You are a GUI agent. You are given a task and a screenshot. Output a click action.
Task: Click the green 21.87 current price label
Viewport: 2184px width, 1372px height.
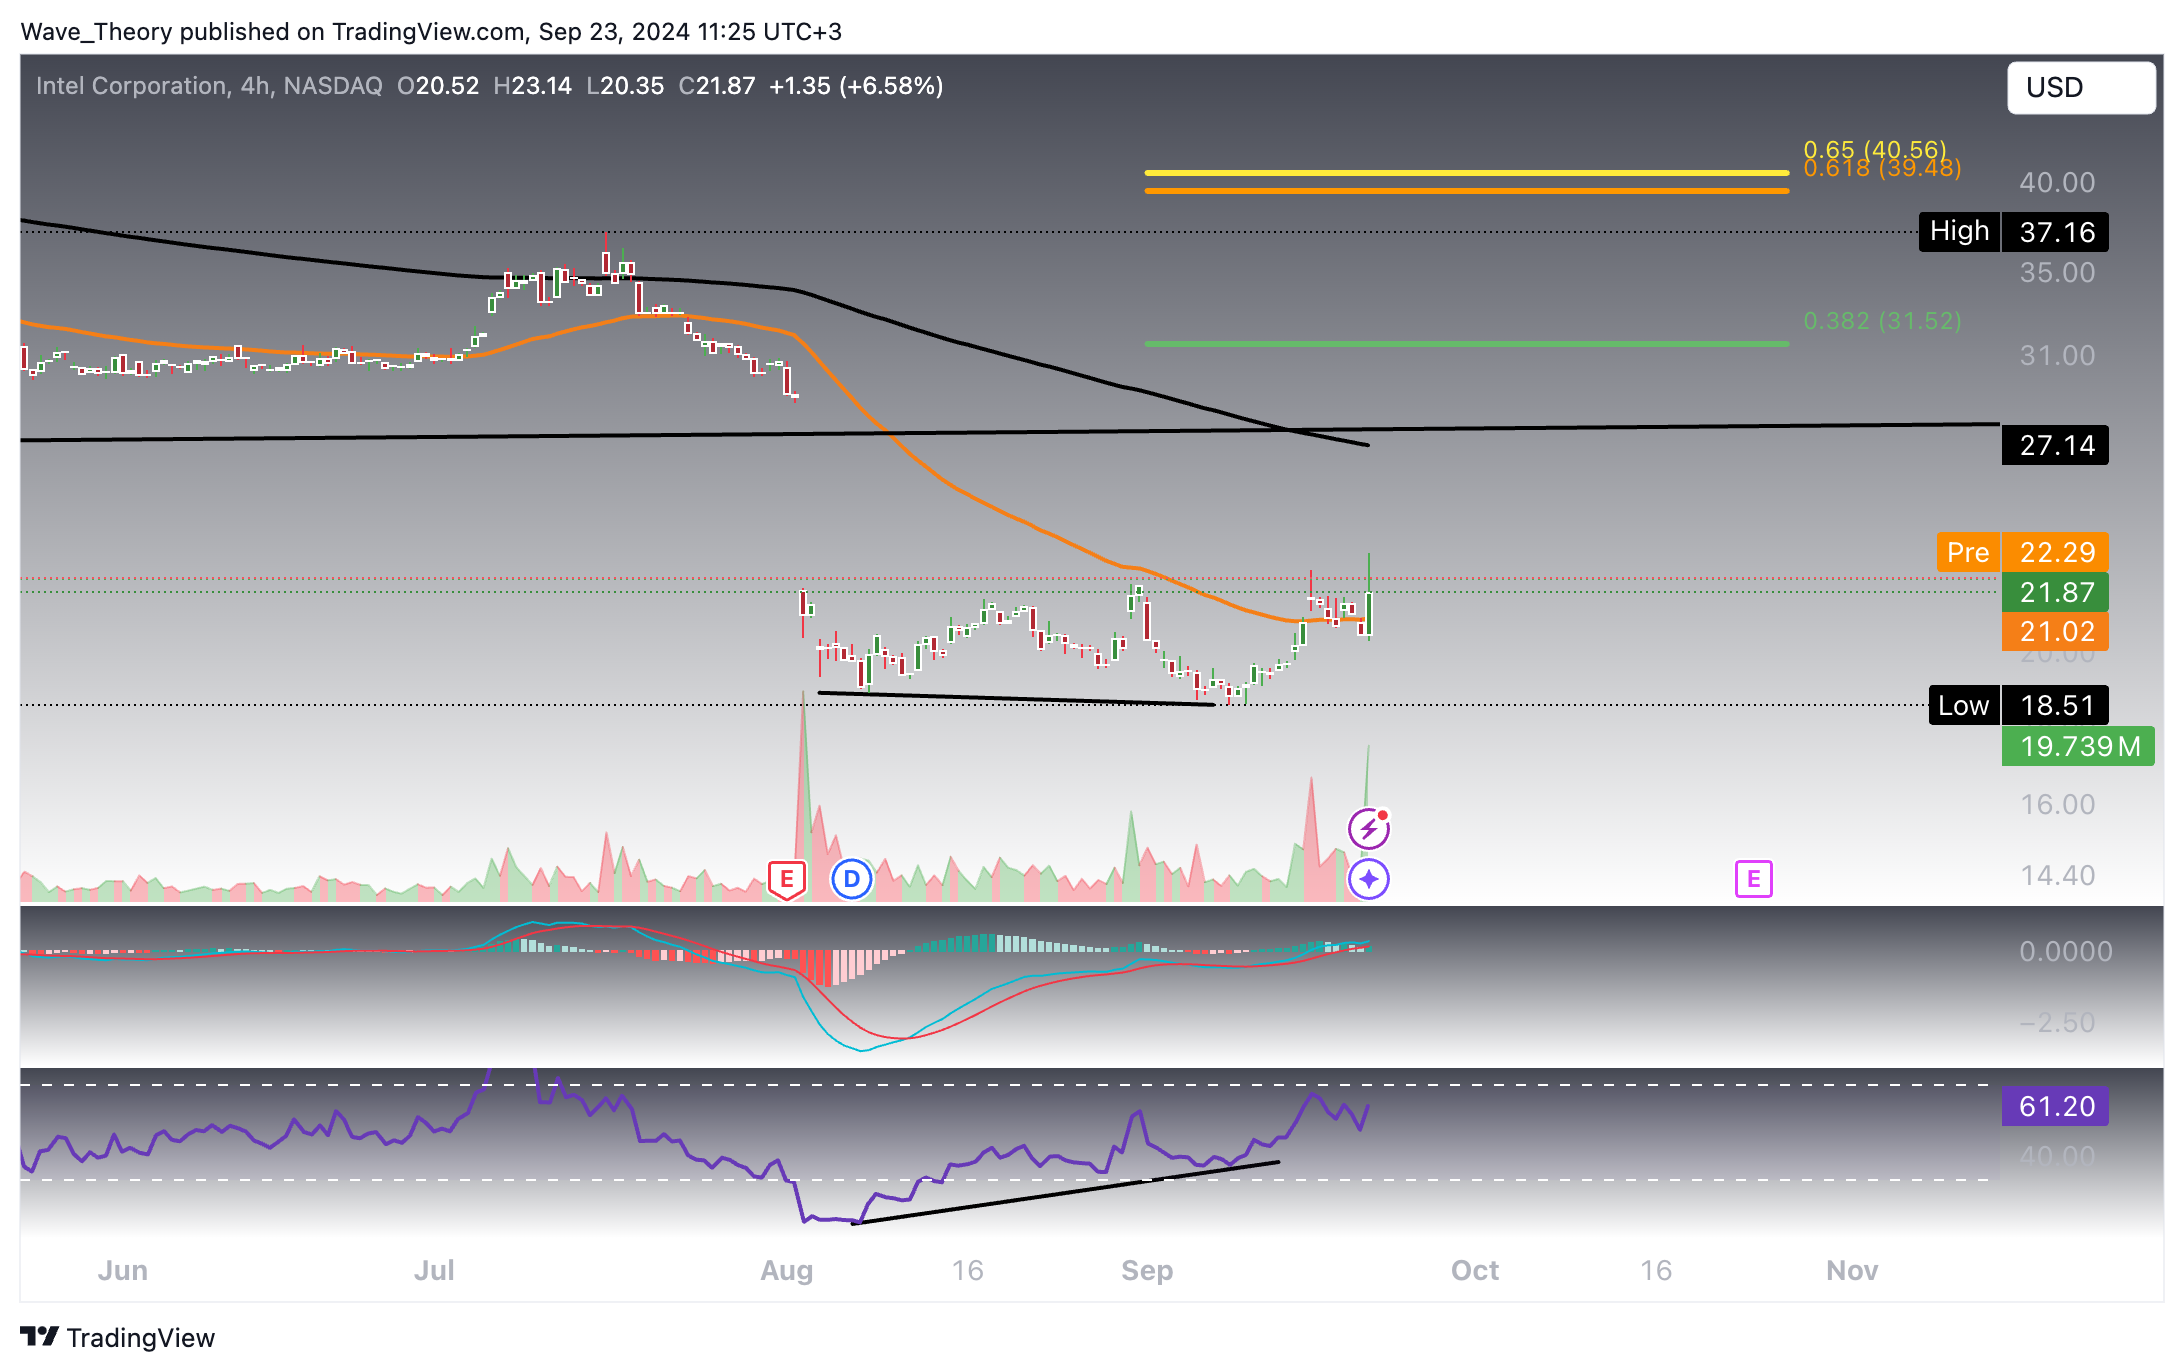(2055, 592)
